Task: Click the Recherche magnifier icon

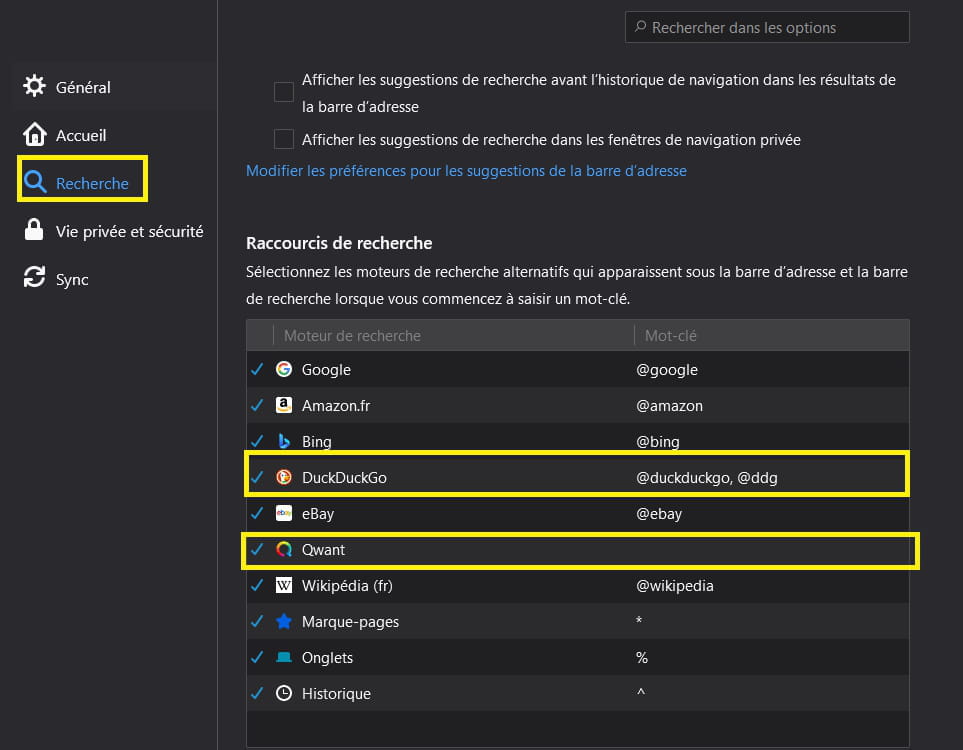Action: click(x=34, y=182)
